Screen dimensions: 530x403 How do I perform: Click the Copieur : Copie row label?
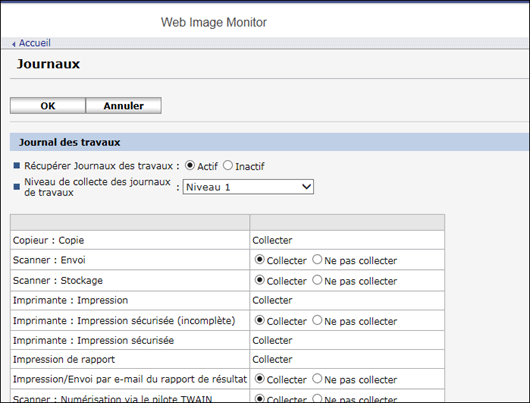point(48,240)
